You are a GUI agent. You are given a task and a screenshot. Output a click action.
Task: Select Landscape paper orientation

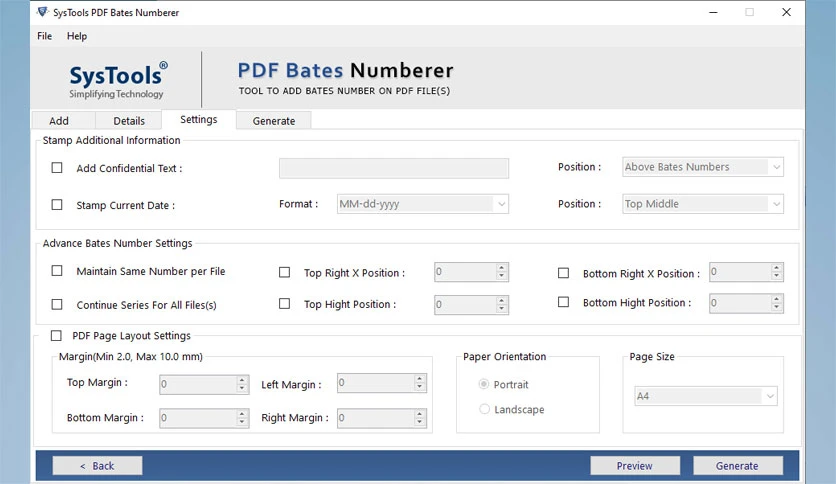pyautogui.click(x=484, y=409)
